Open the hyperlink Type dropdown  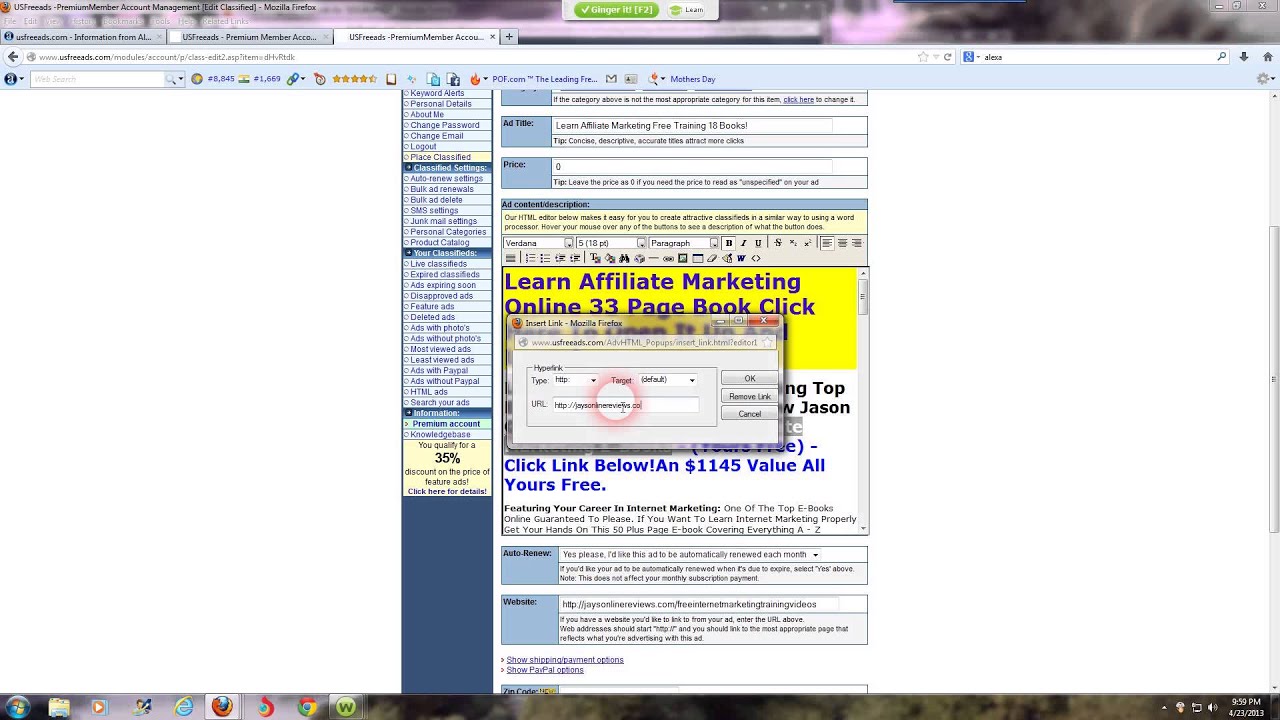(x=592, y=380)
